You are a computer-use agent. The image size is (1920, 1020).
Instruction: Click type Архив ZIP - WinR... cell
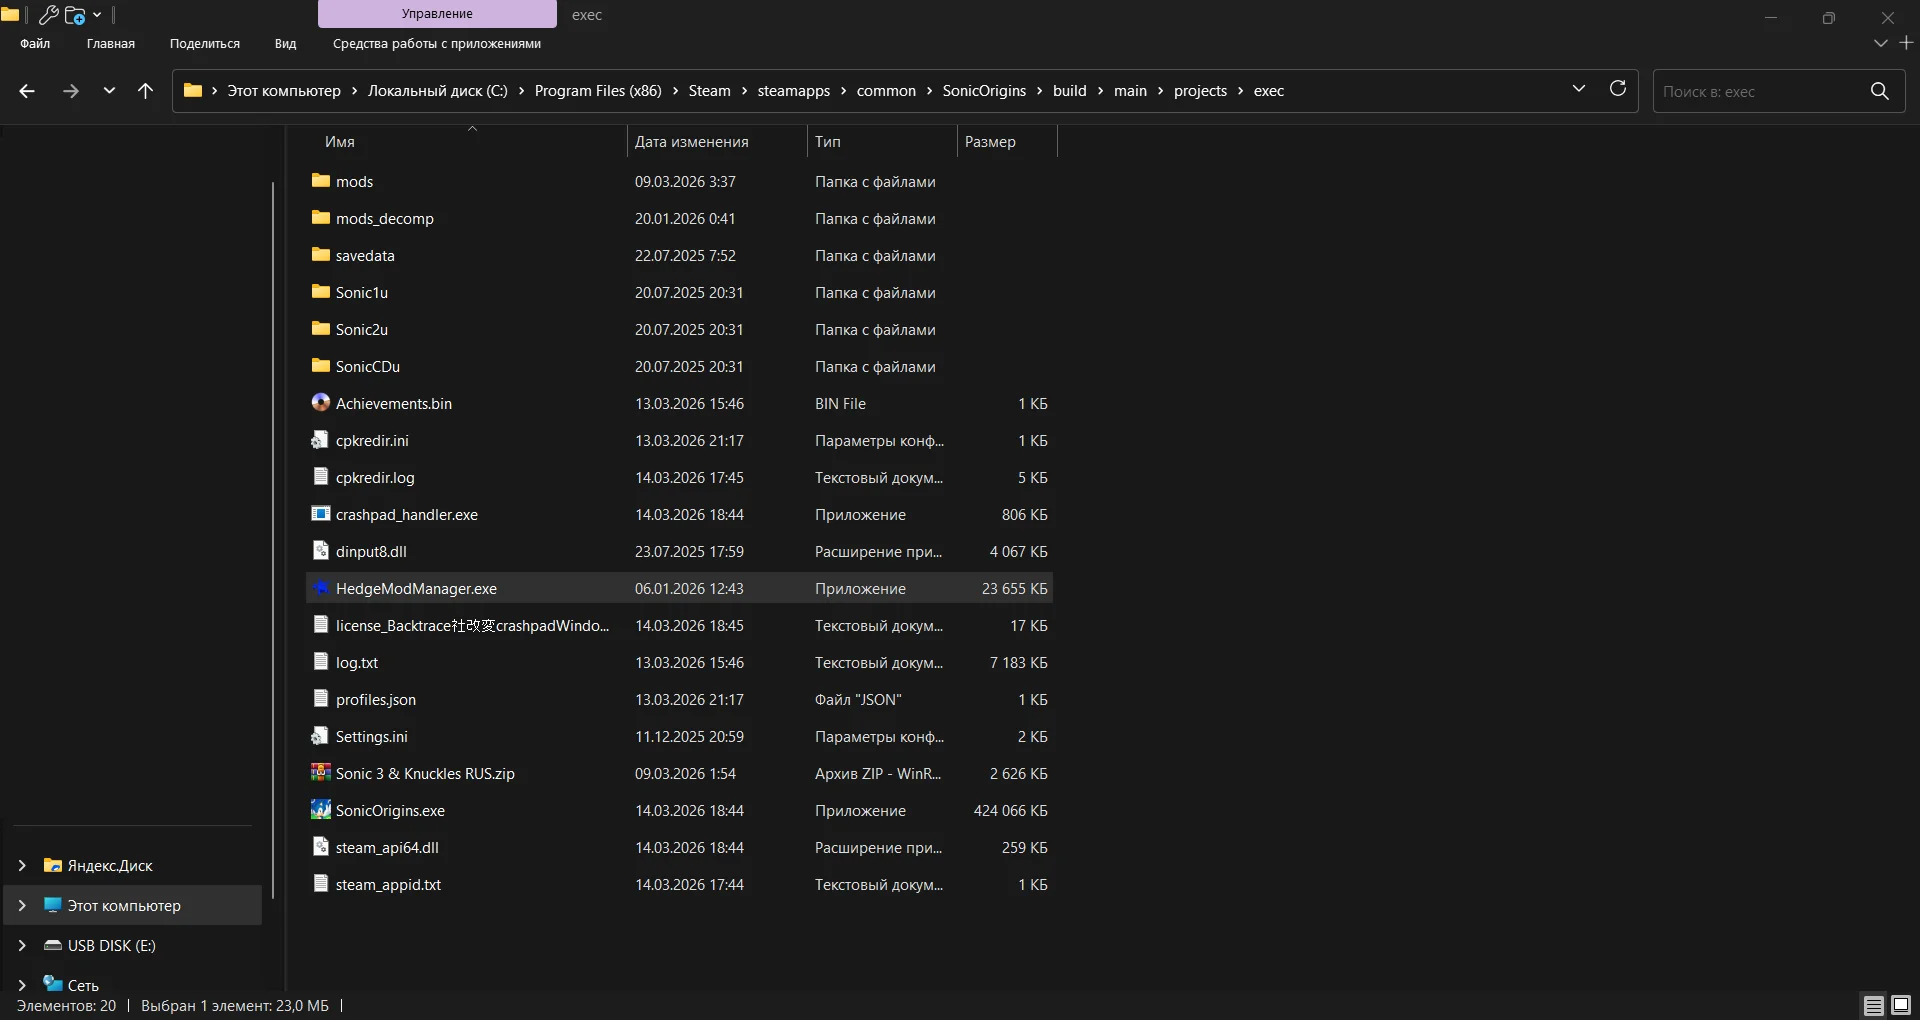tap(878, 773)
